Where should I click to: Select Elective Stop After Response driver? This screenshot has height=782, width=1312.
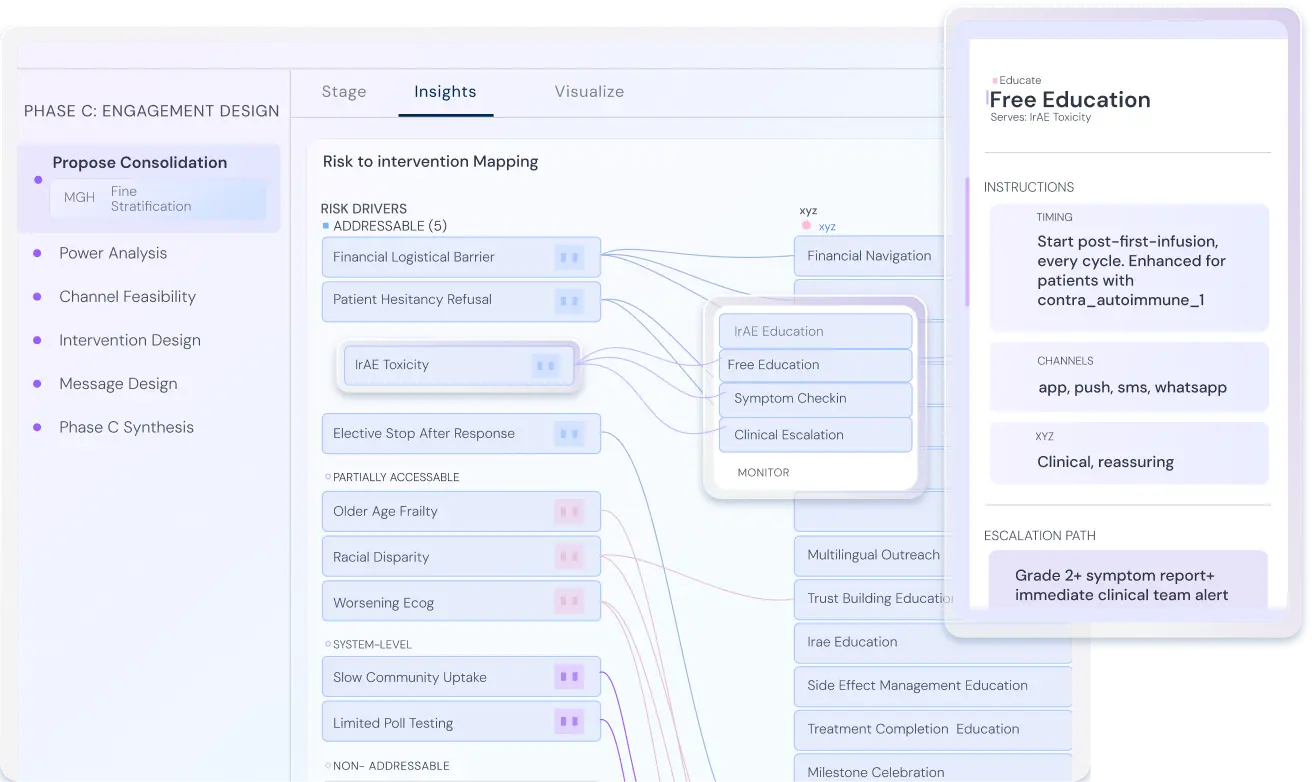(x=461, y=434)
